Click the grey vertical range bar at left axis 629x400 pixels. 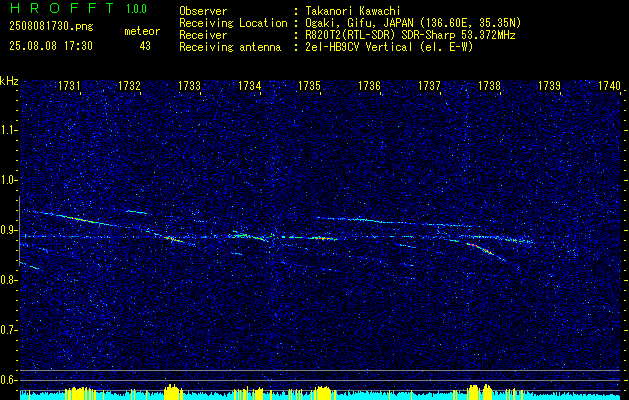point(19,231)
